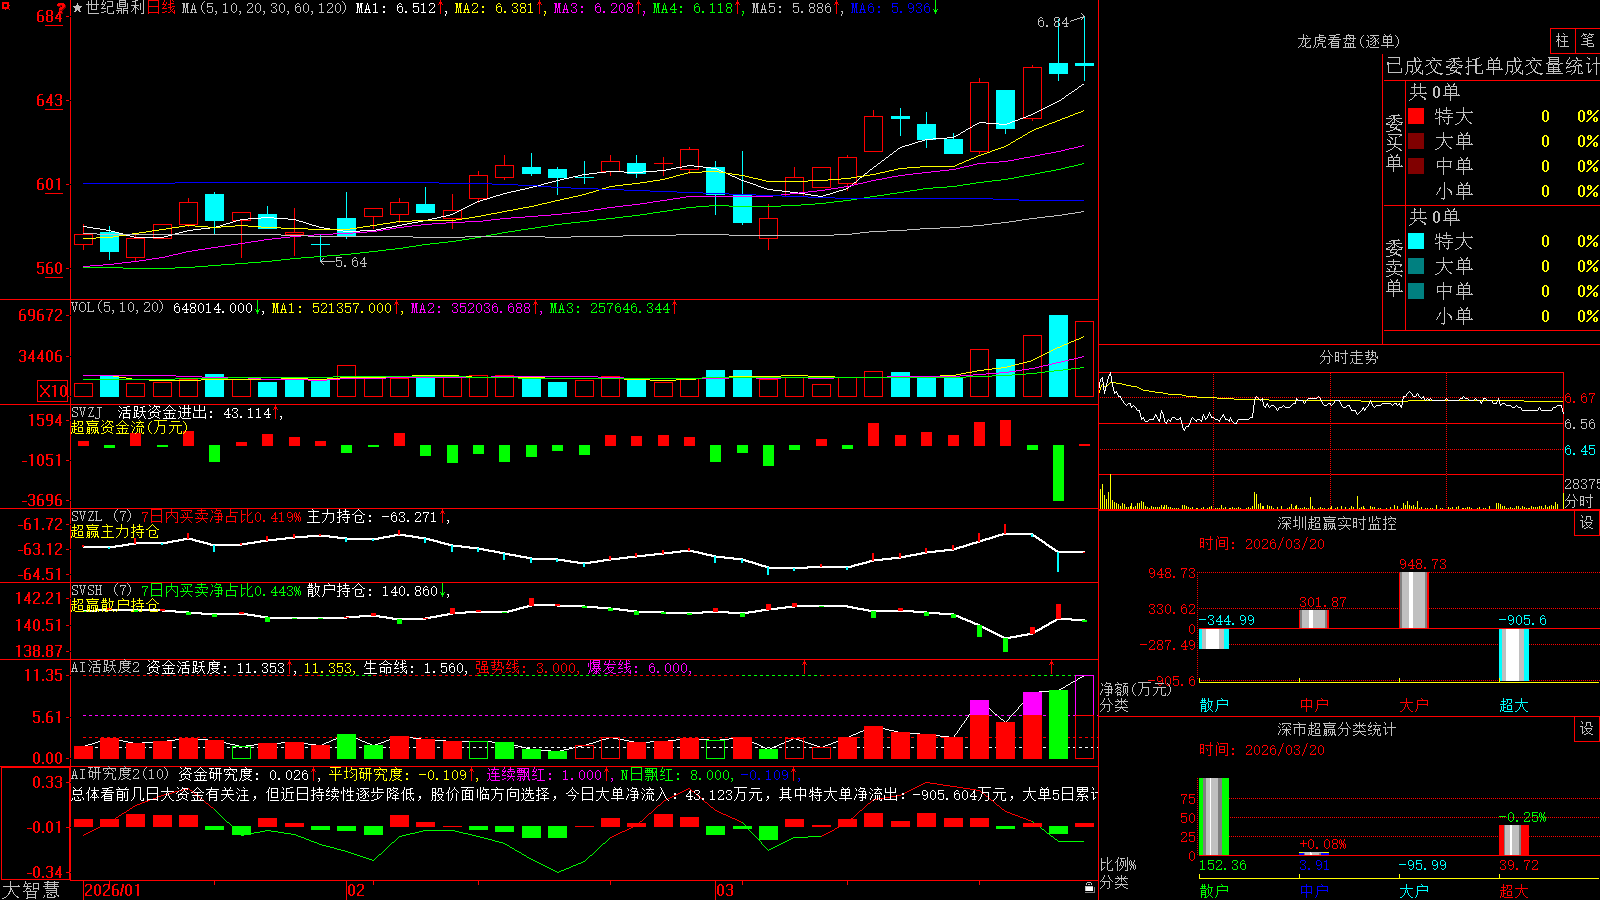Click the red question mark help icon
This screenshot has width=1600, height=900.
(x=62, y=8)
